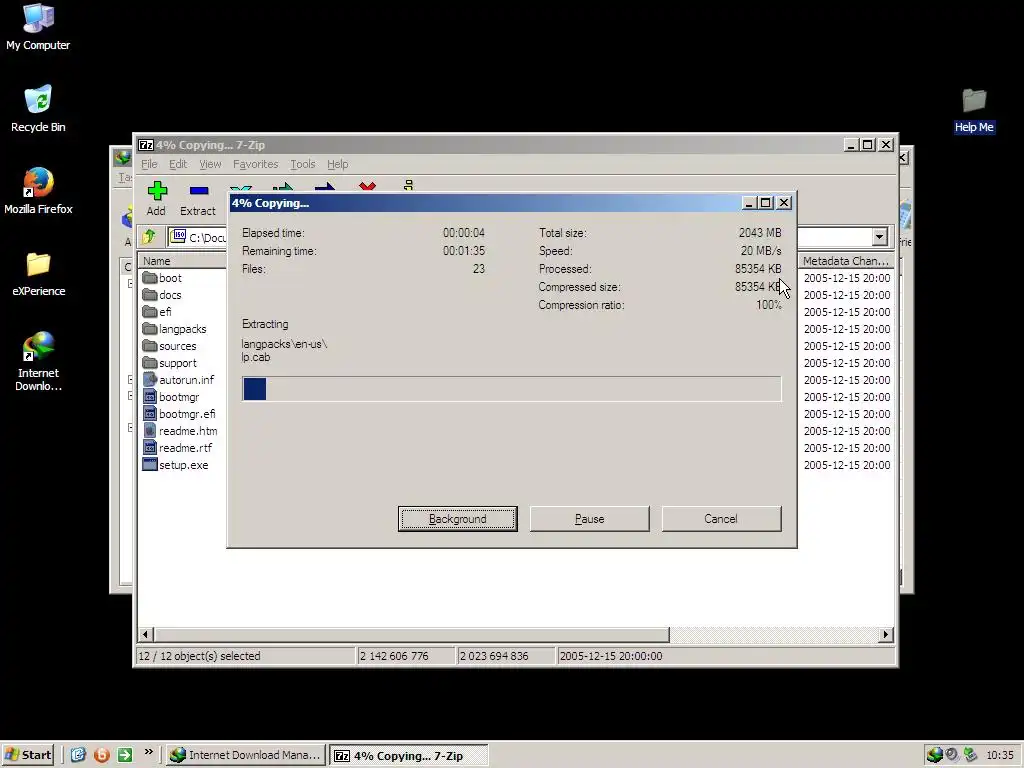The image size is (1024, 768).
Task: Select the readme.htm file
Action: (180, 431)
